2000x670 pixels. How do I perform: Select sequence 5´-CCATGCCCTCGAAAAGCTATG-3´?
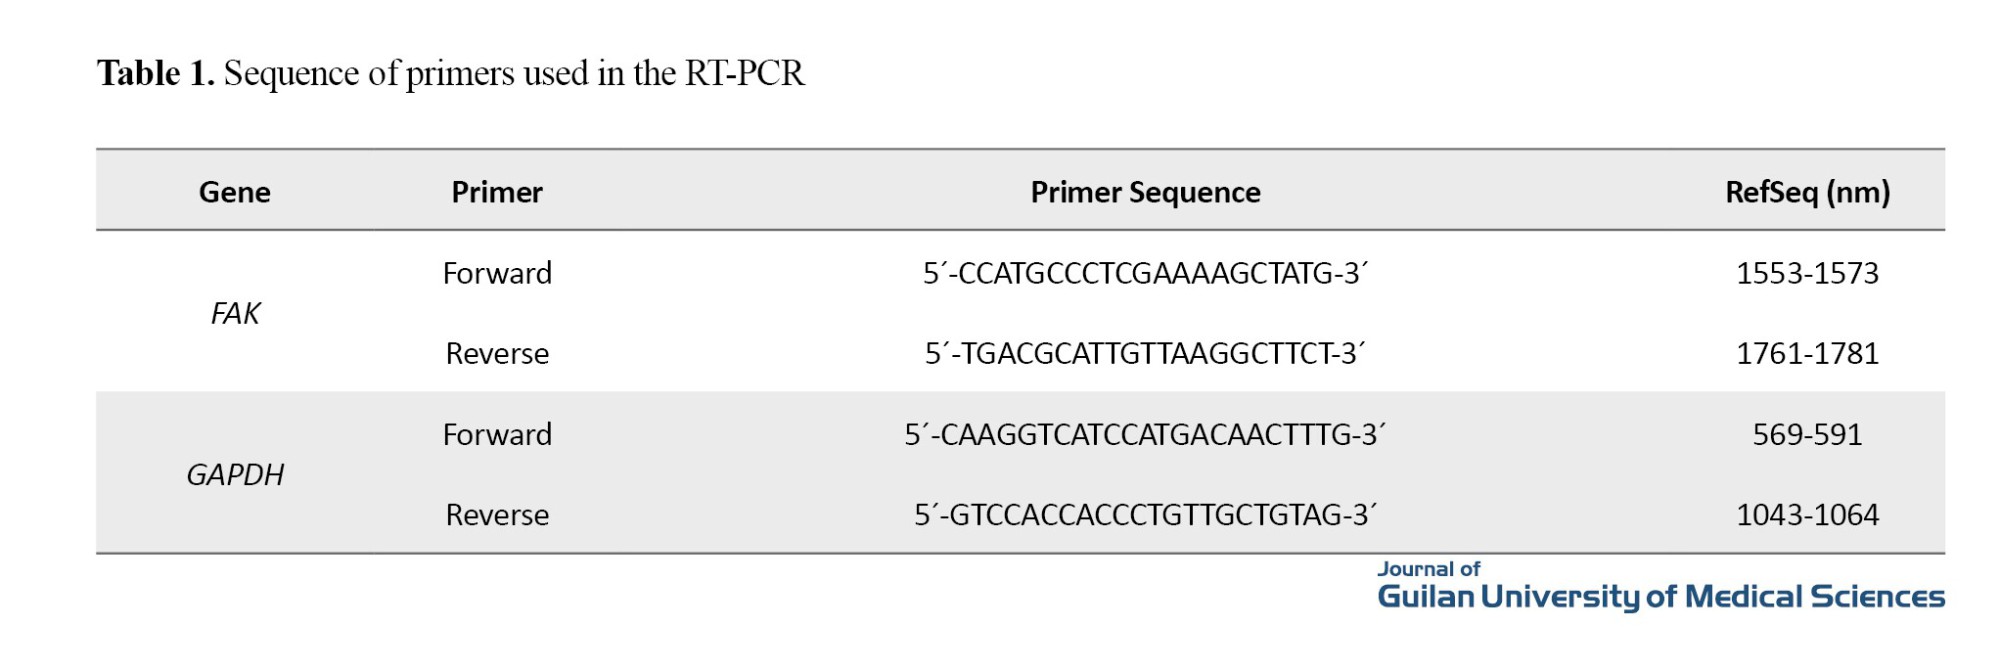(1145, 274)
